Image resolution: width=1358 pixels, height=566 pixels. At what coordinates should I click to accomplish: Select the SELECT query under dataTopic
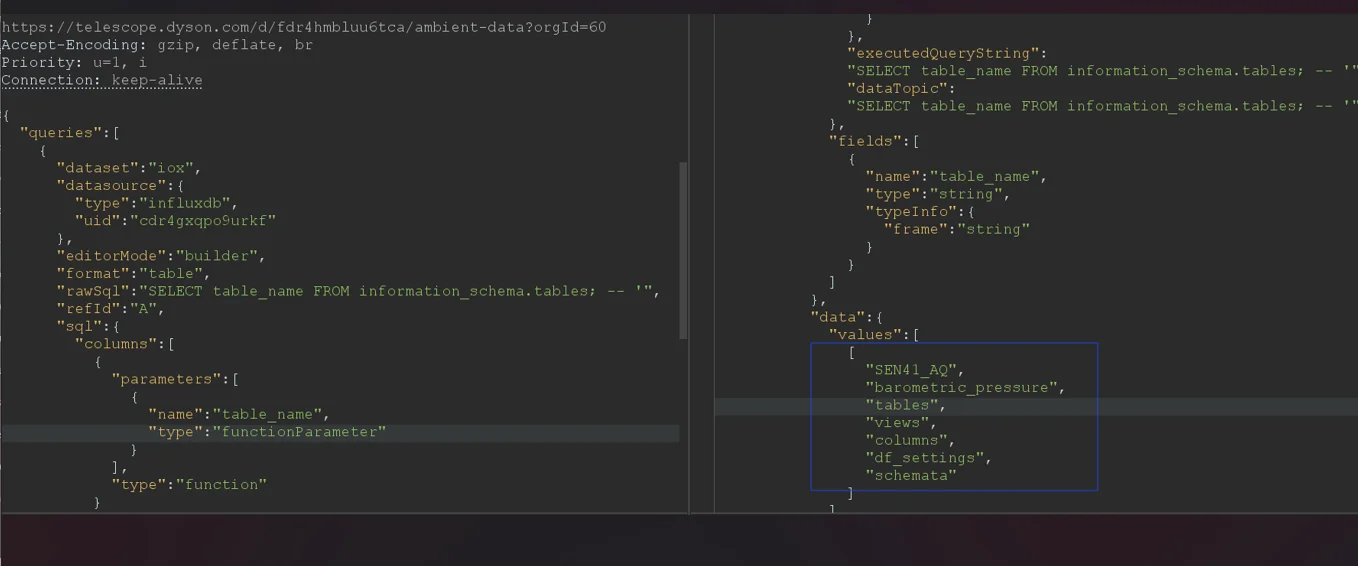coord(1102,106)
